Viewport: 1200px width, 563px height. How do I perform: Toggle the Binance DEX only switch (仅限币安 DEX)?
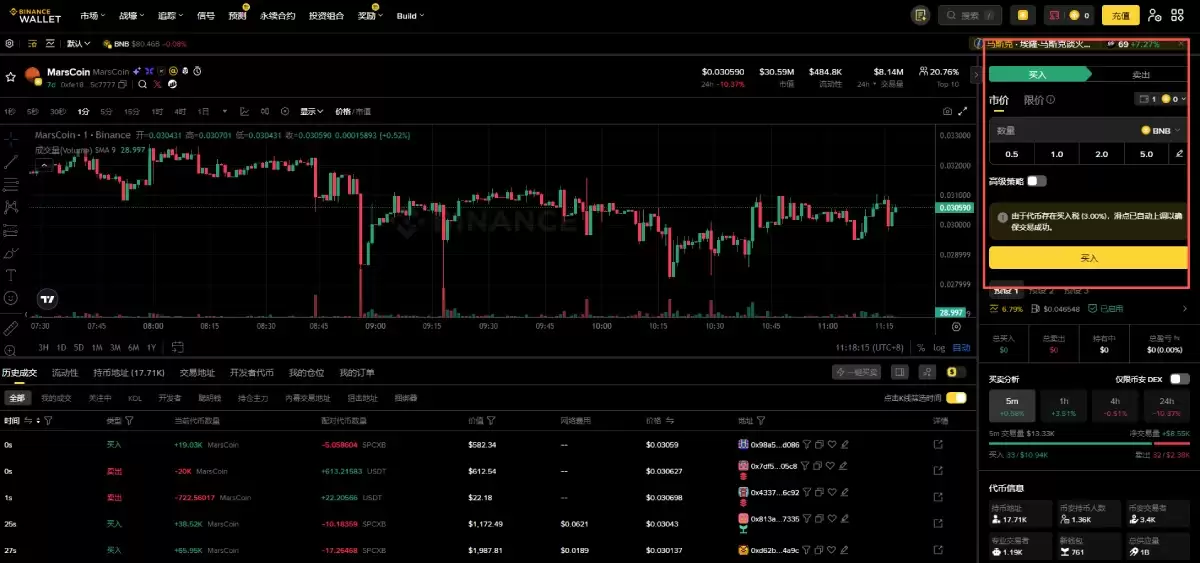[x=1180, y=379]
